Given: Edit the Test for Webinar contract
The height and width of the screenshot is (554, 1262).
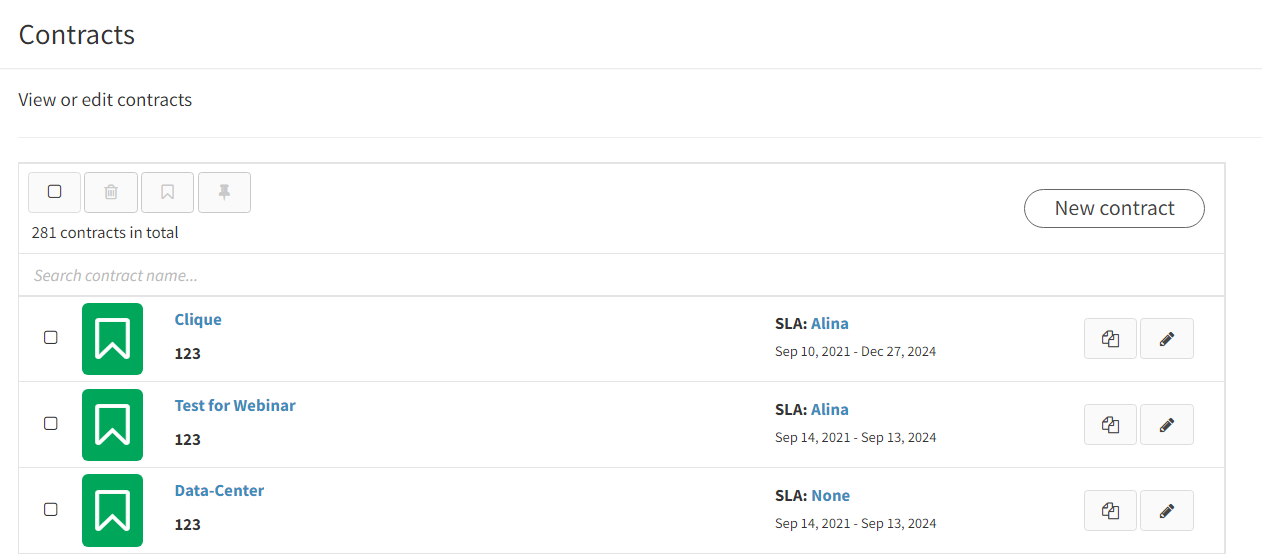Looking at the screenshot, I should click(x=1167, y=425).
